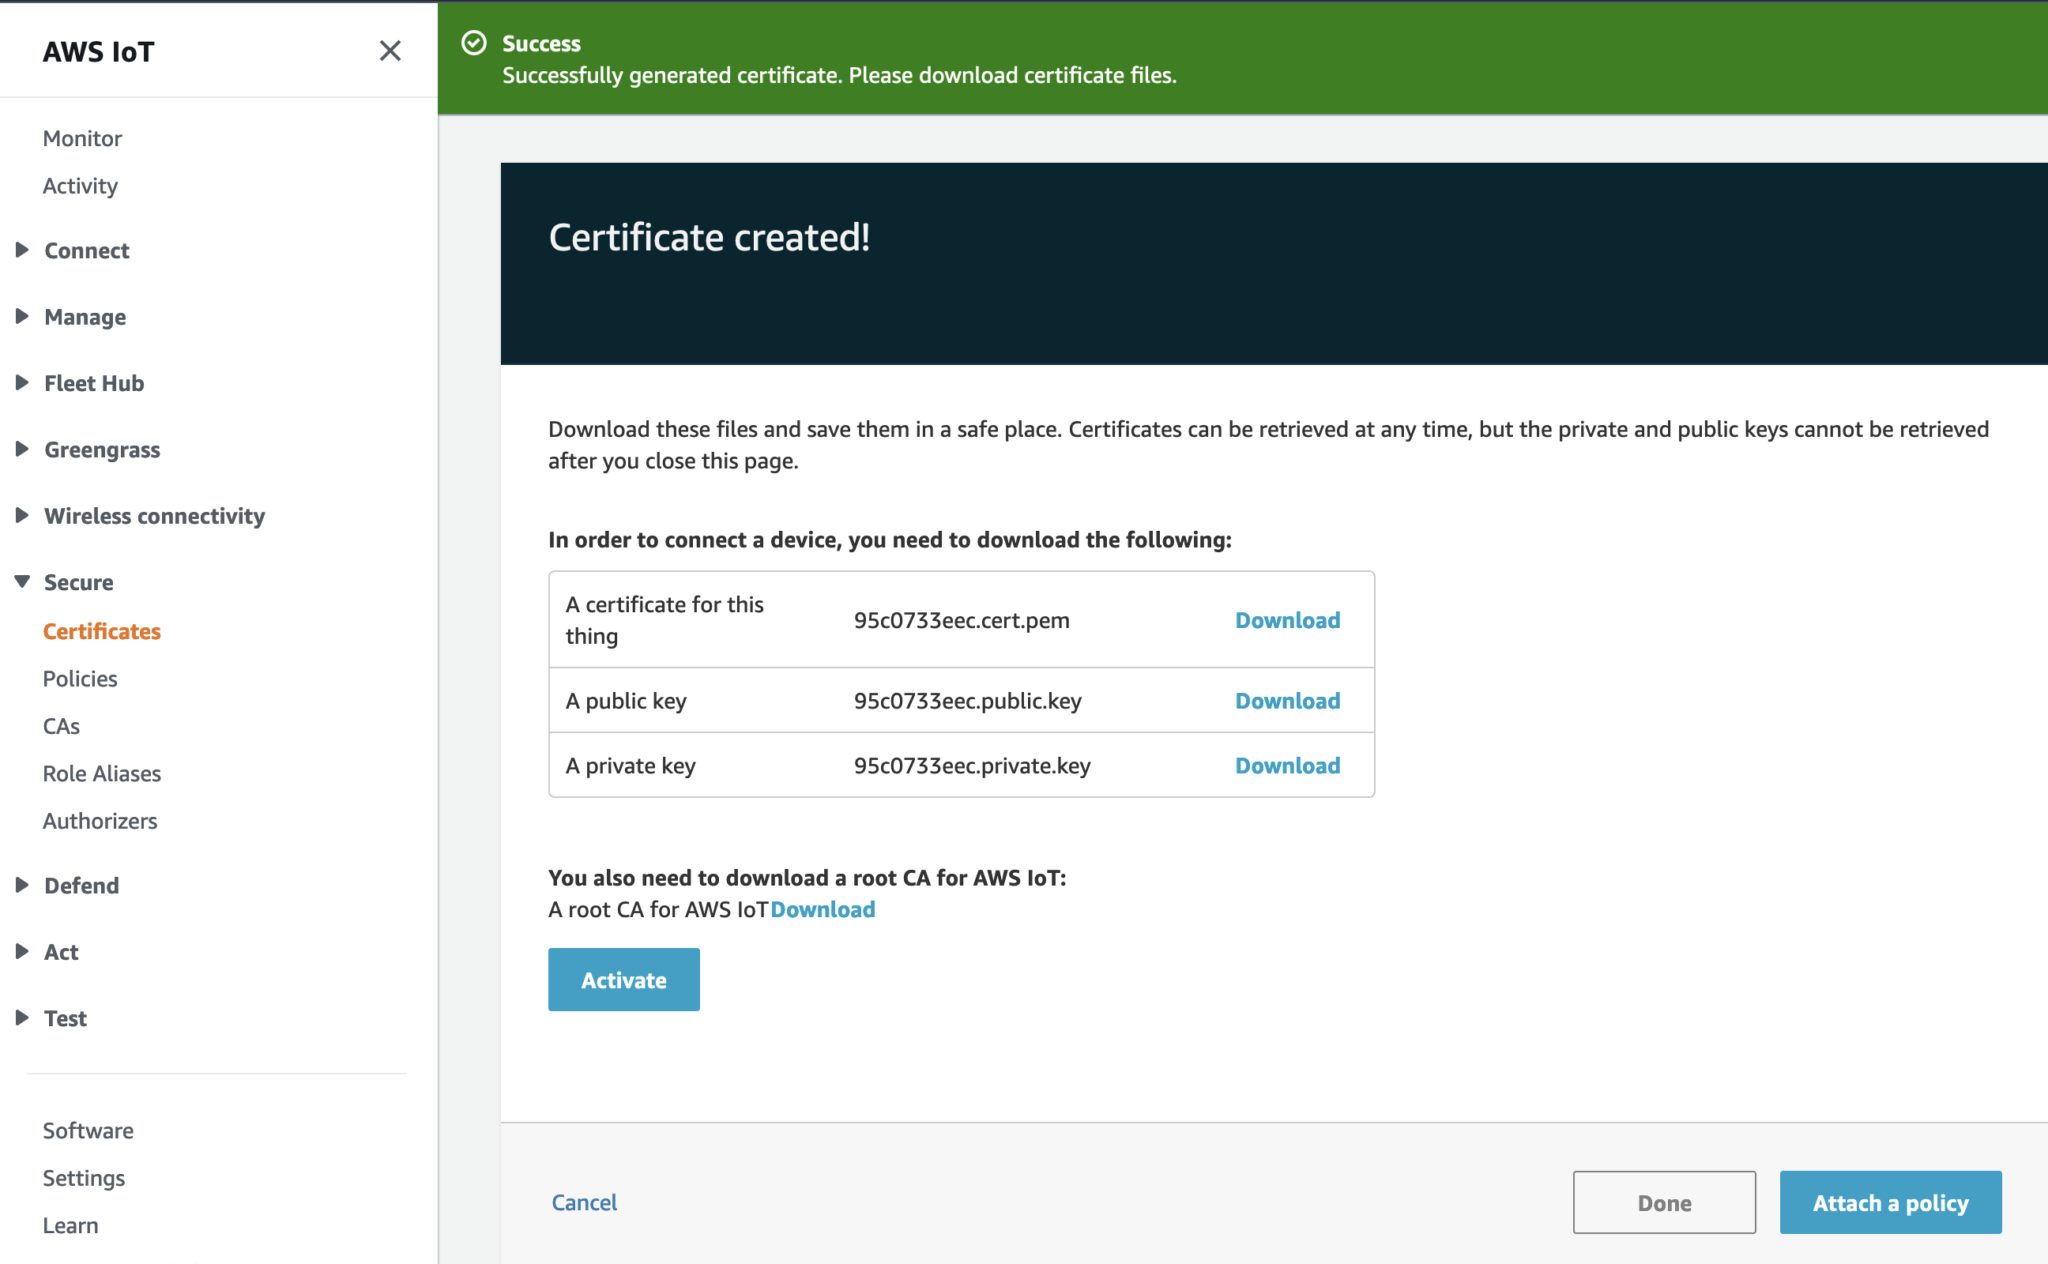2048x1264 pixels.
Task: Download the root CA for AWS IoT
Action: coord(823,910)
